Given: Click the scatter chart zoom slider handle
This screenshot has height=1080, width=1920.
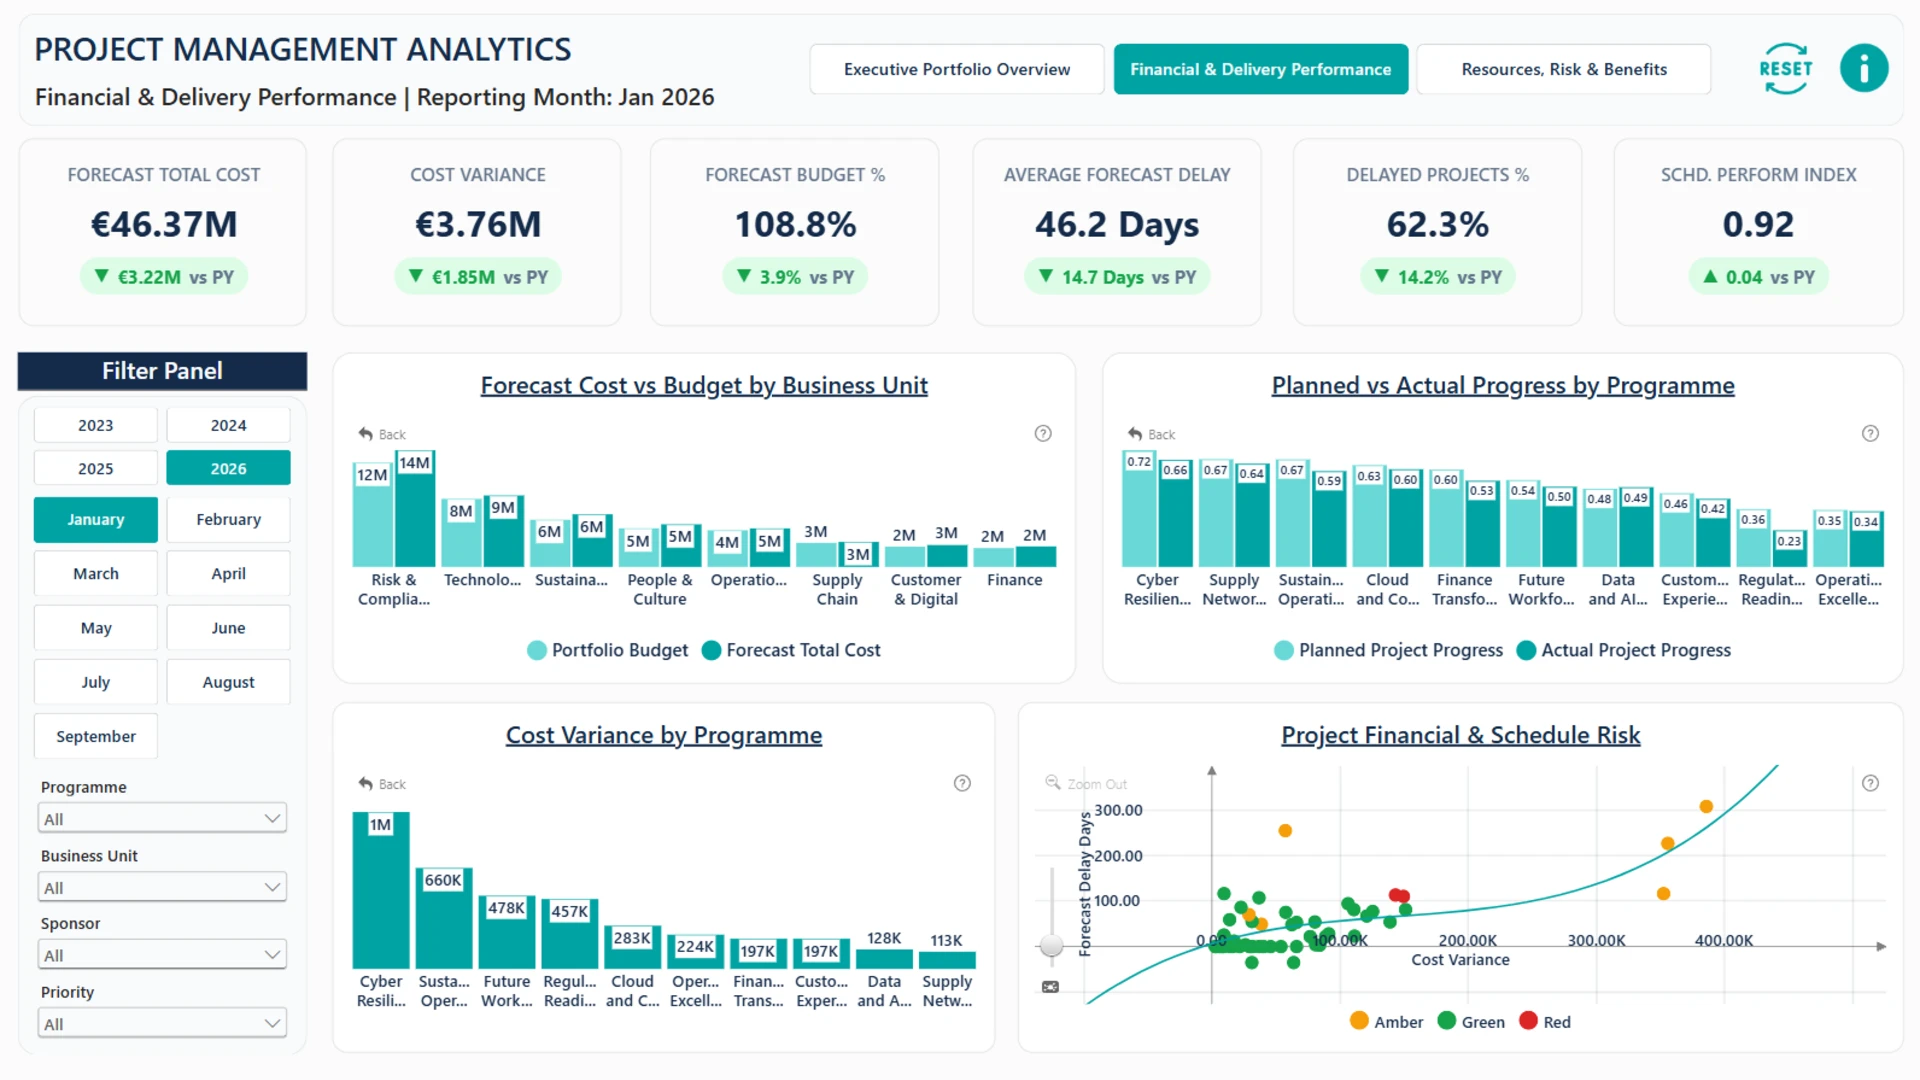Looking at the screenshot, I should pos(1051,944).
